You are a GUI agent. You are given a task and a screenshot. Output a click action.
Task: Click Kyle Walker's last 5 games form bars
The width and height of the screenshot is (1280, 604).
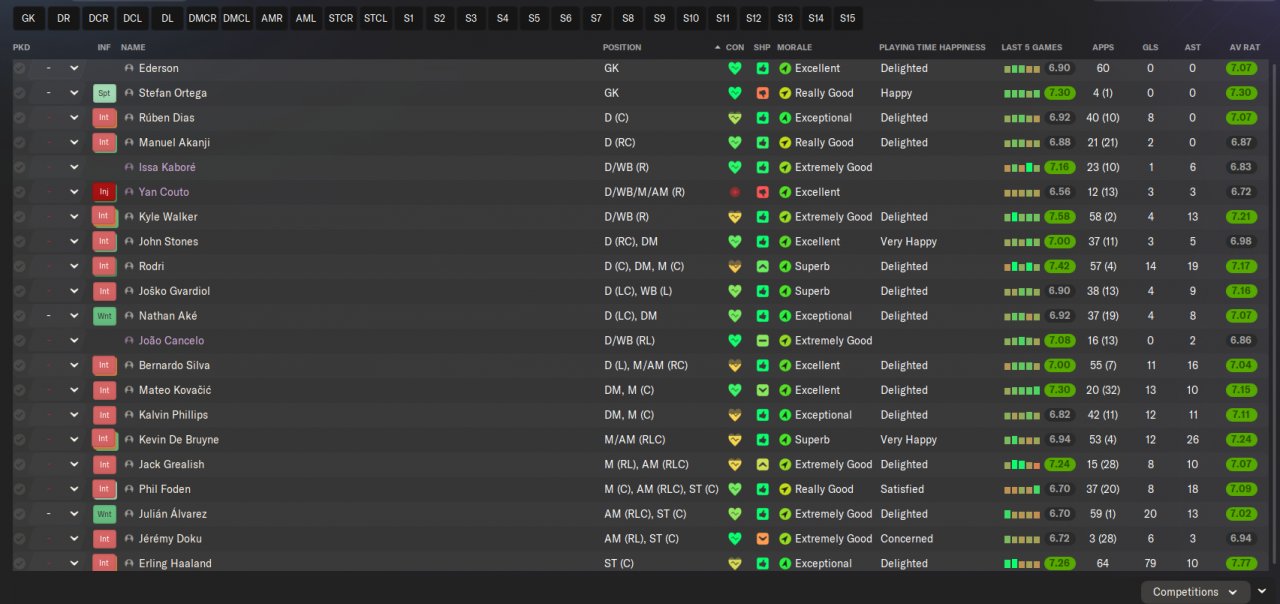click(x=1022, y=217)
